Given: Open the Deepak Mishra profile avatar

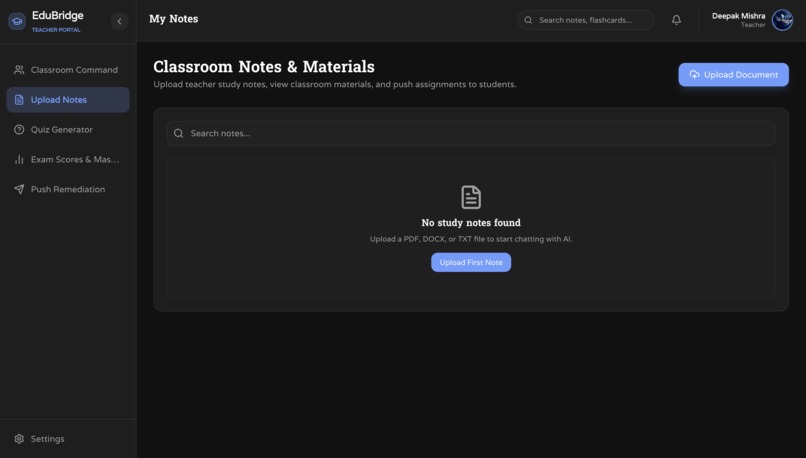Looking at the screenshot, I should [782, 20].
